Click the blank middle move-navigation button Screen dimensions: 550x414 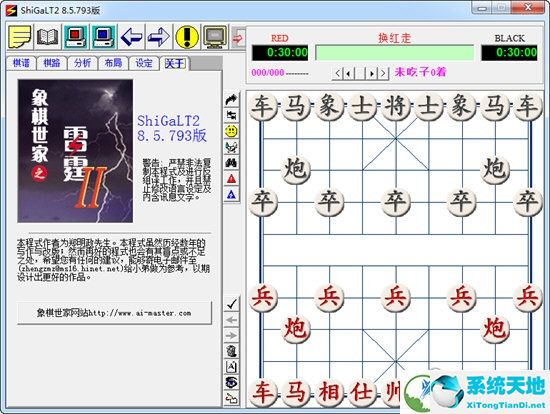(360, 73)
